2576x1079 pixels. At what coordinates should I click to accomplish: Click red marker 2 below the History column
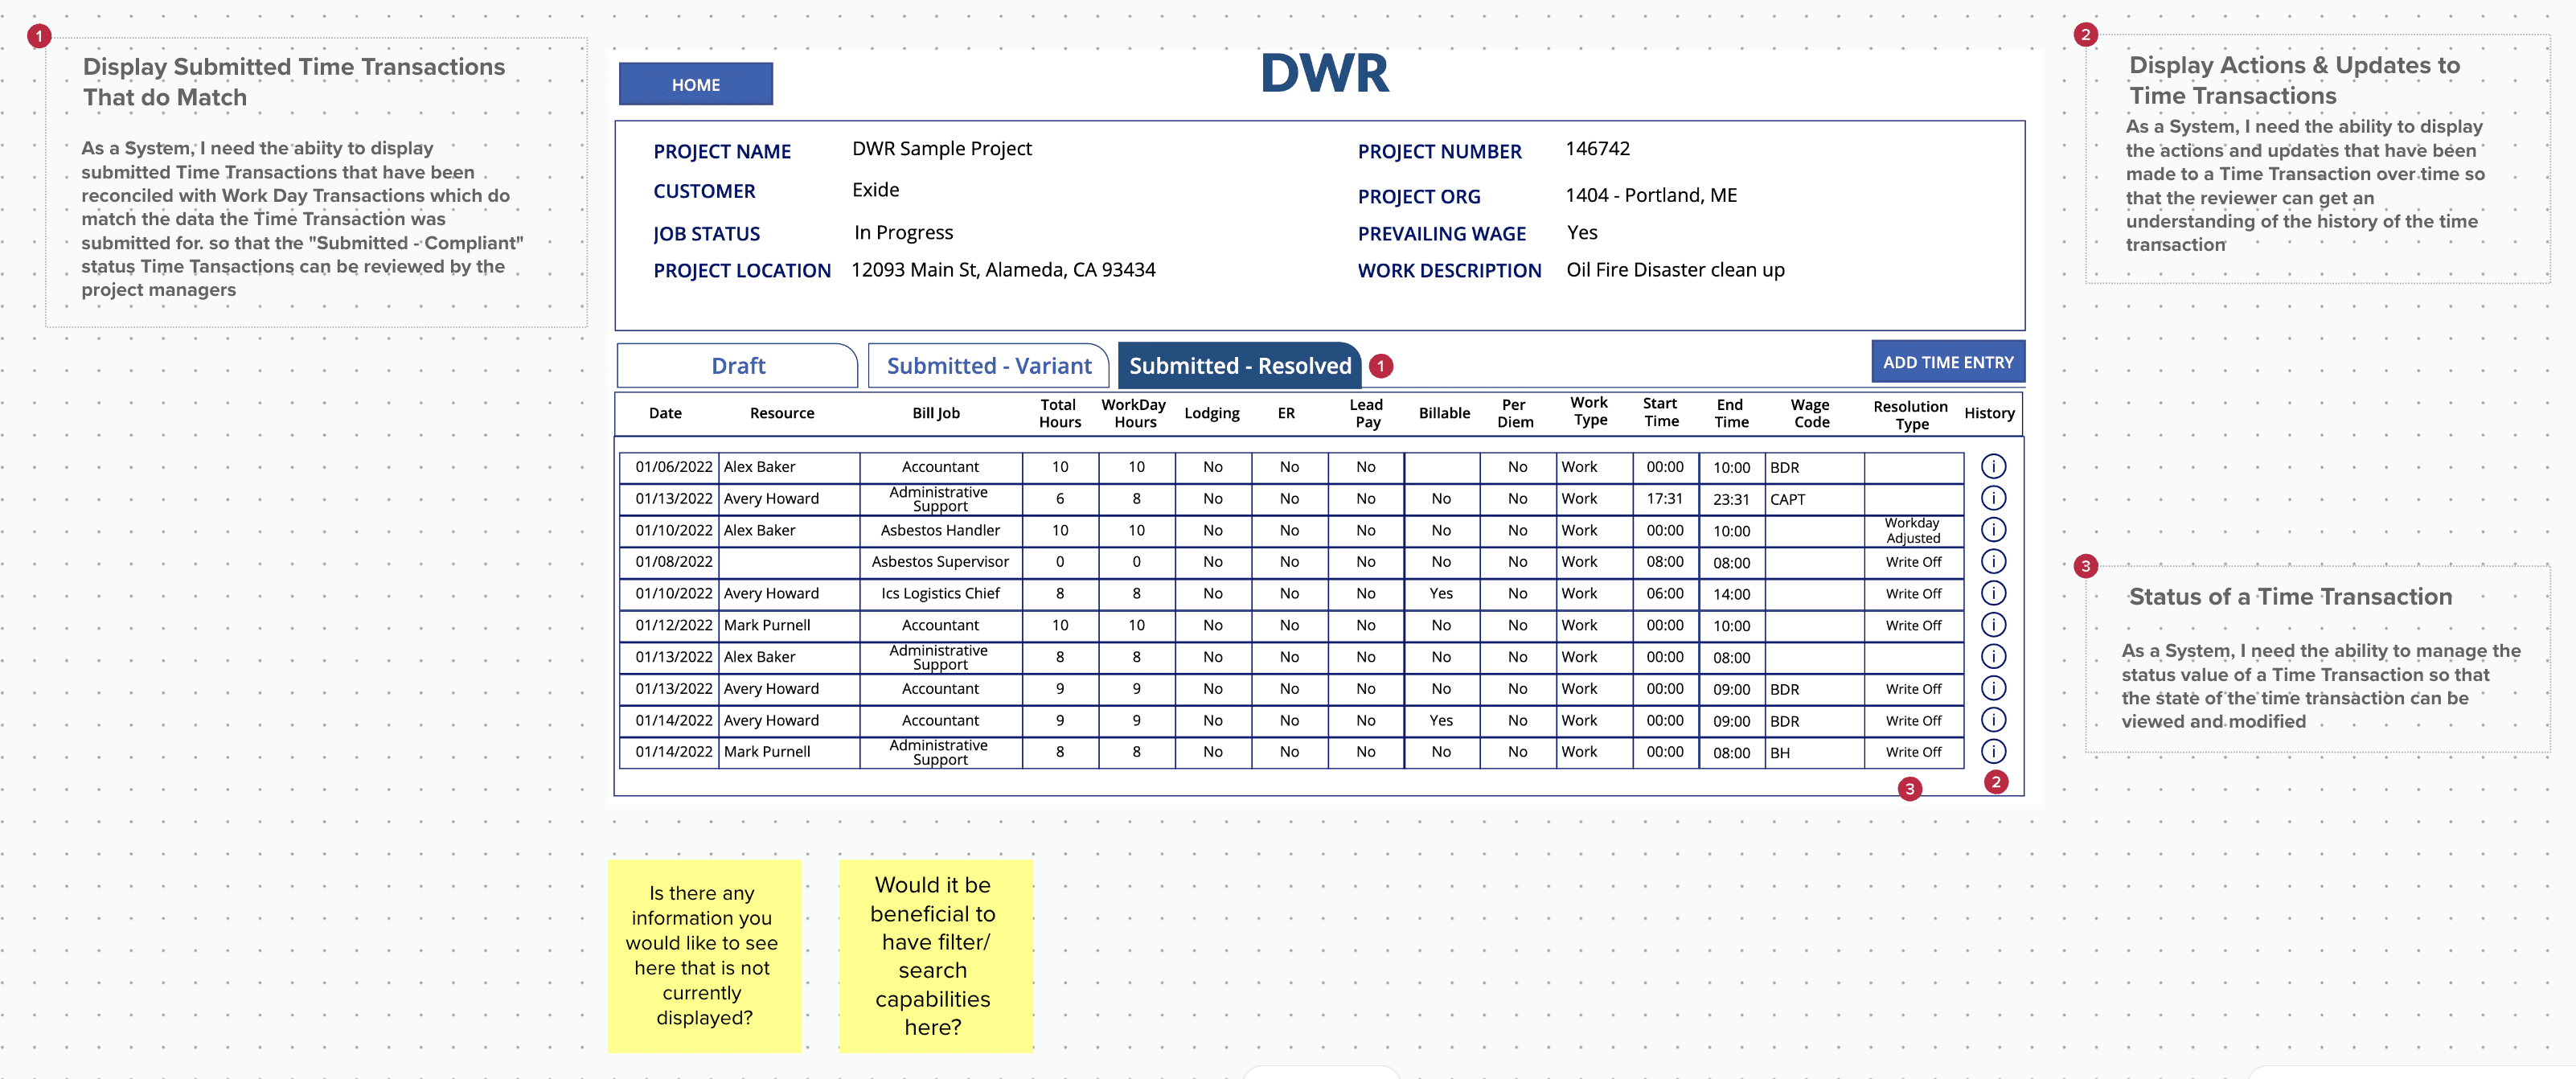[1995, 782]
